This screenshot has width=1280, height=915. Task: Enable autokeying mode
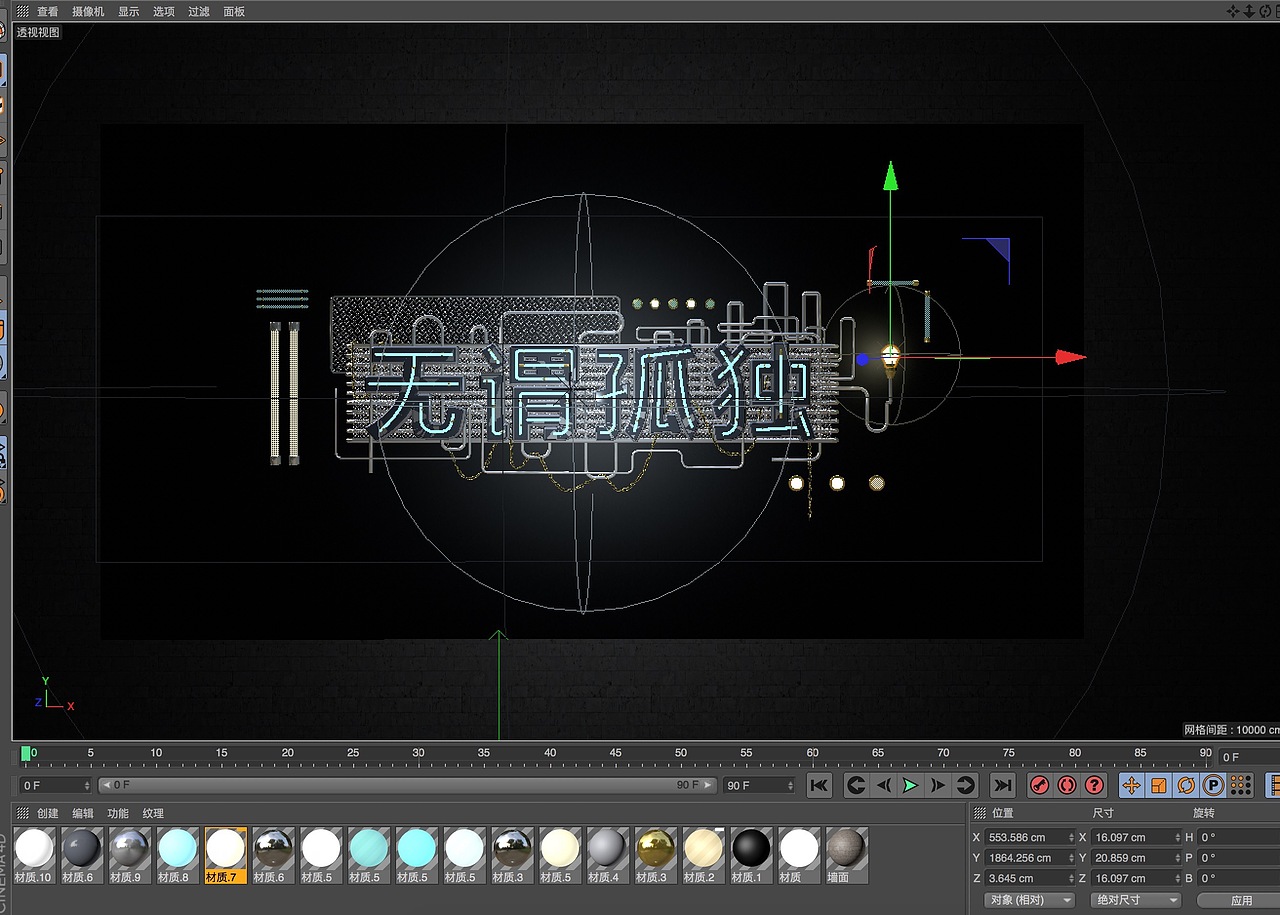(1067, 785)
